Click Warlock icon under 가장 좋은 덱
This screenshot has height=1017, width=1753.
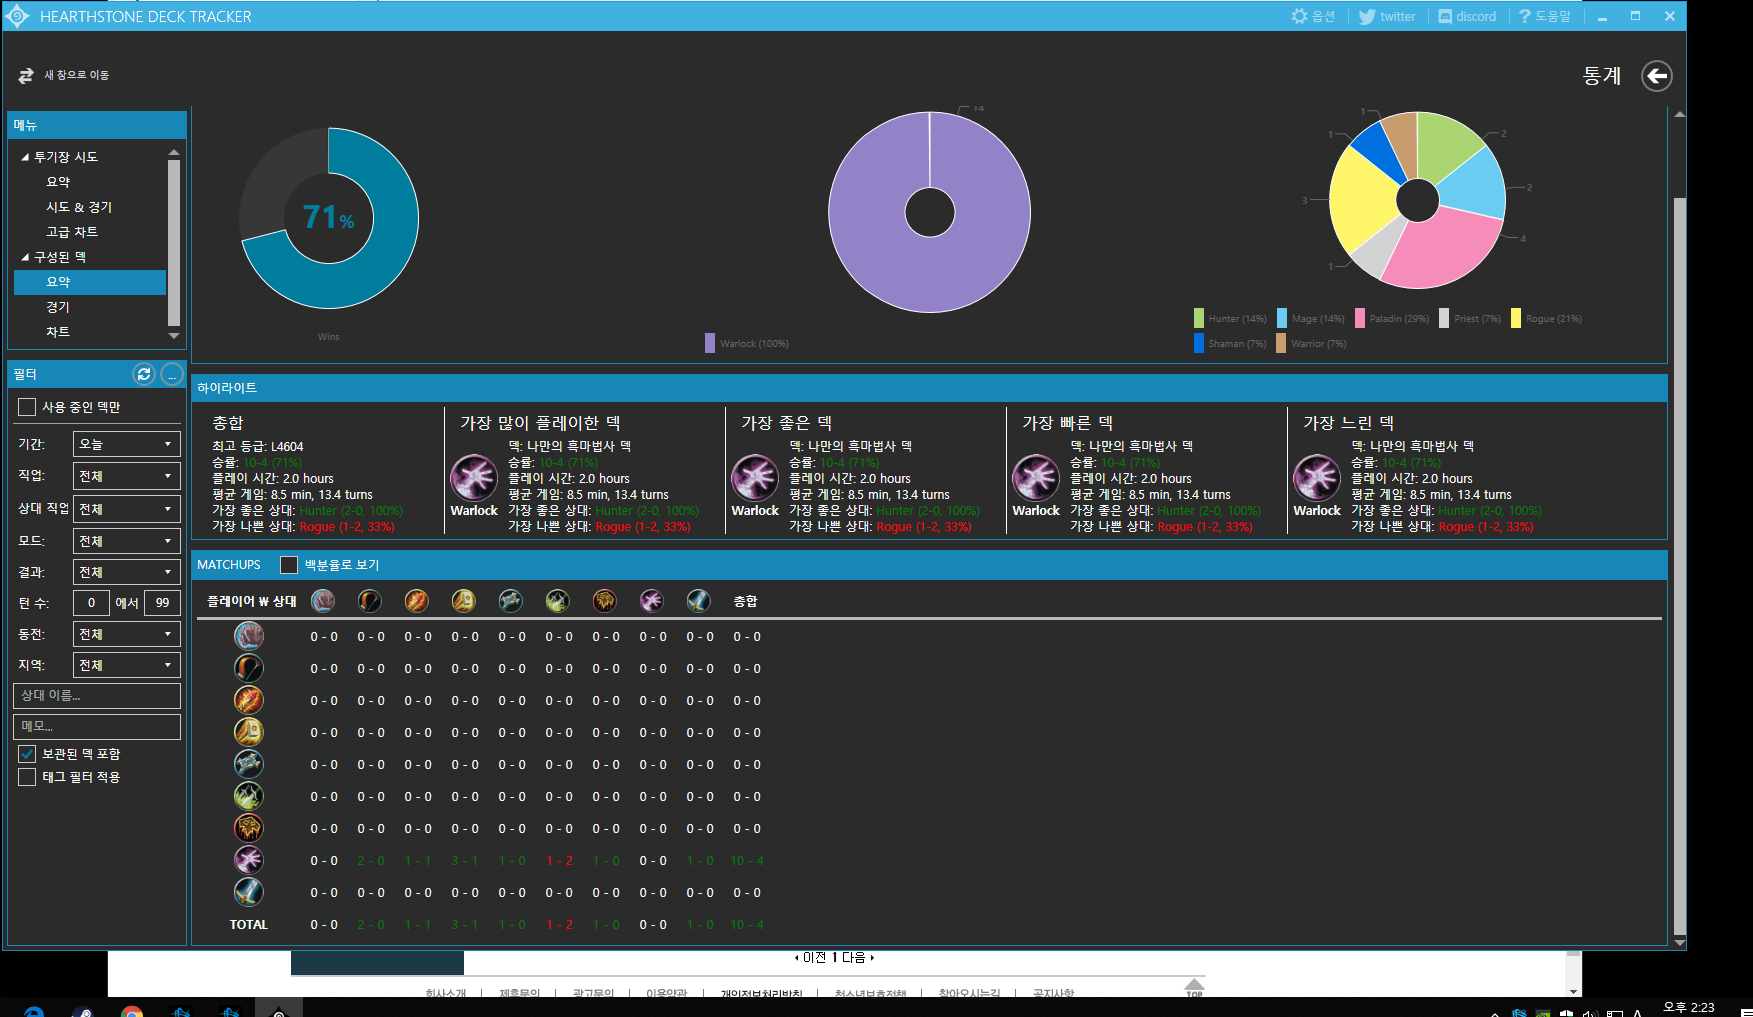[x=755, y=478]
